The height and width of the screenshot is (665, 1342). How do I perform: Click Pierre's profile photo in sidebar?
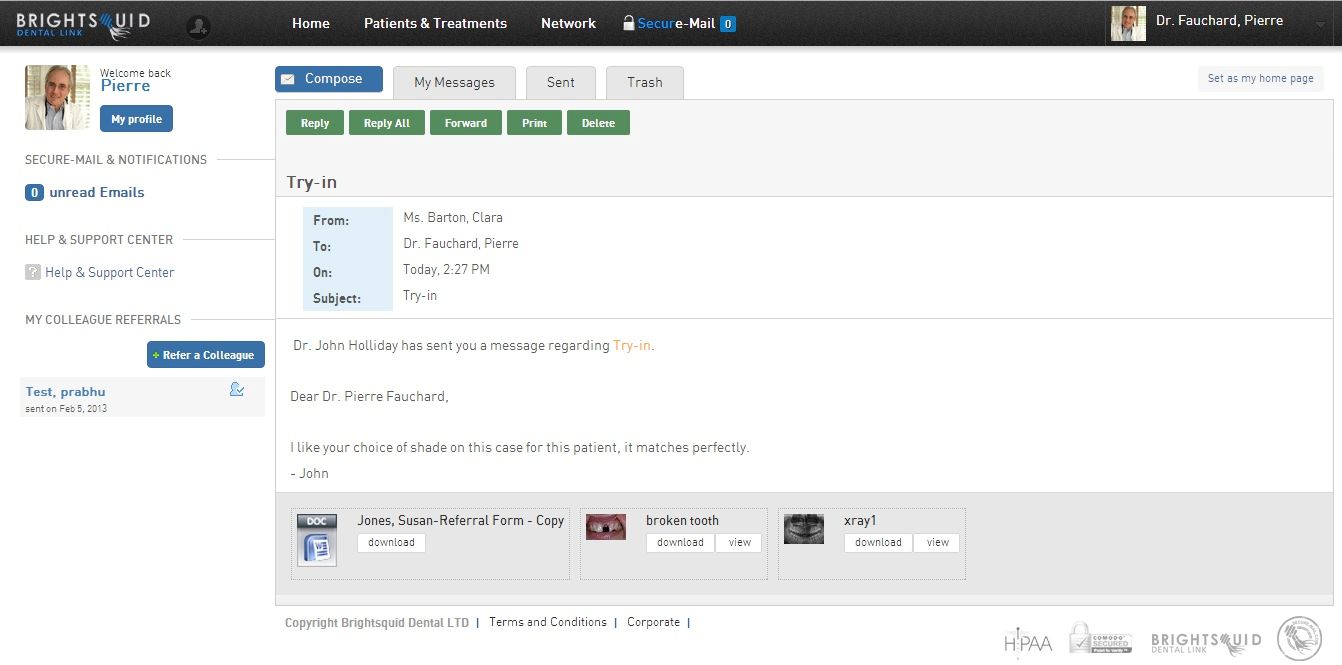pyautogui.click(x=57, y=98)
